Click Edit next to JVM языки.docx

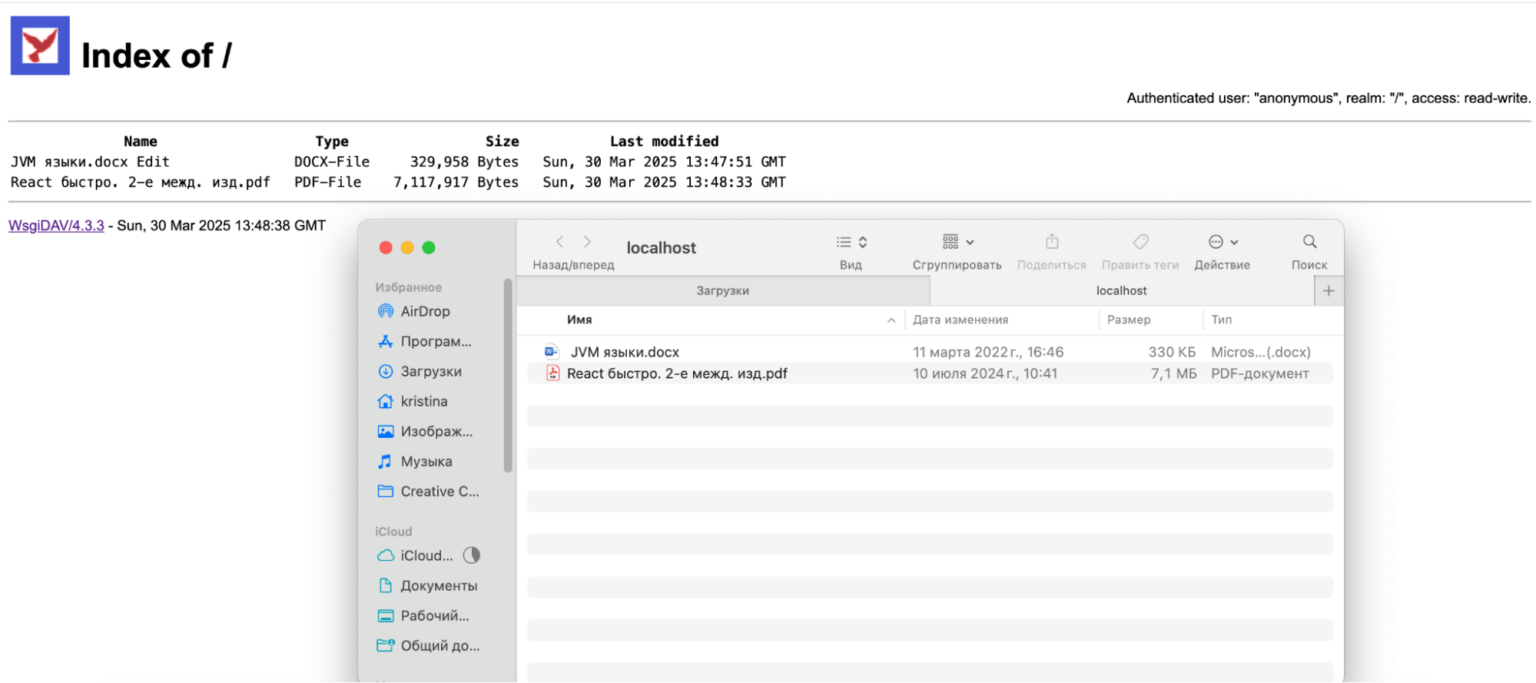[x=155, y=161]
